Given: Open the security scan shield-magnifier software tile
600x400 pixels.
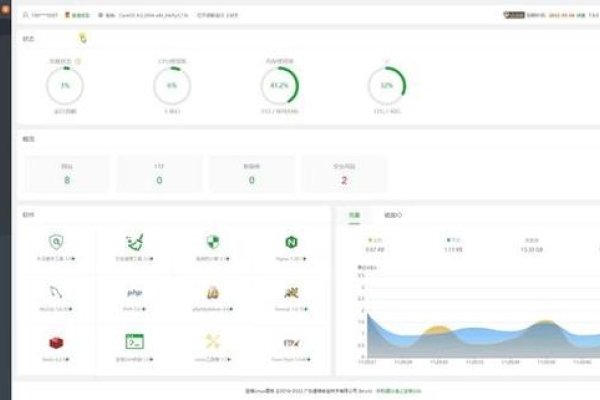Looking at the screenshot, I should 56,242.
